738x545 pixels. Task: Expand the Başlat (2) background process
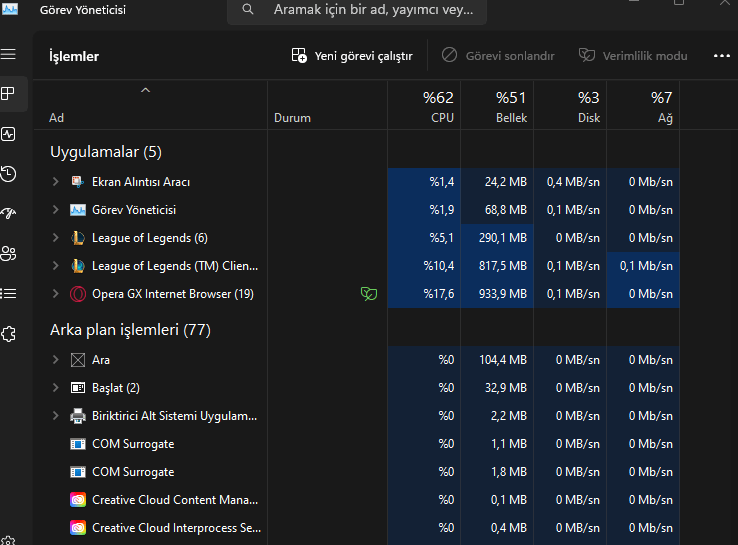56,387
